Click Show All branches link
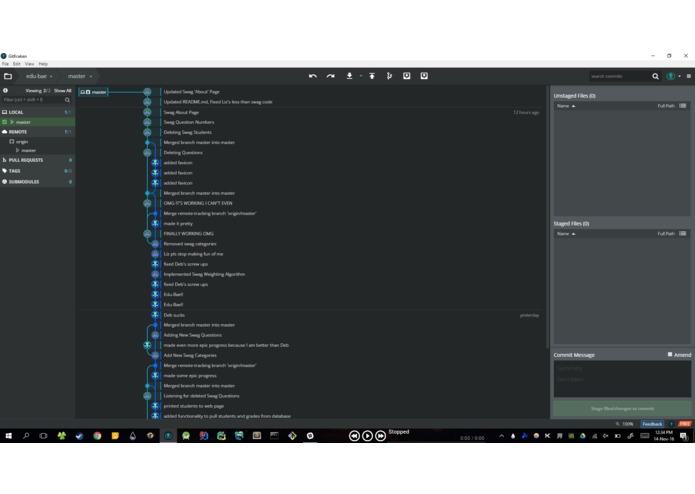The image size is (695, 494). 62,90
